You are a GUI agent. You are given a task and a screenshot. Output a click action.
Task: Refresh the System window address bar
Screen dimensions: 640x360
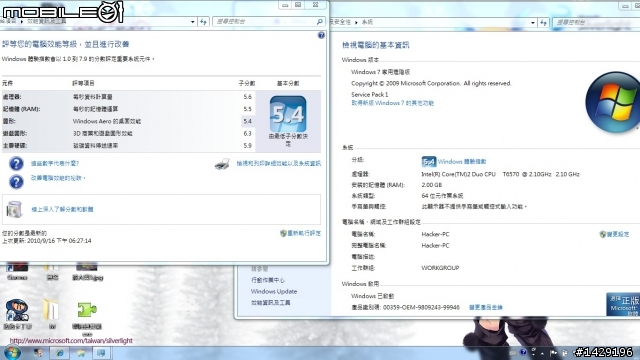[x=543, y=22]
